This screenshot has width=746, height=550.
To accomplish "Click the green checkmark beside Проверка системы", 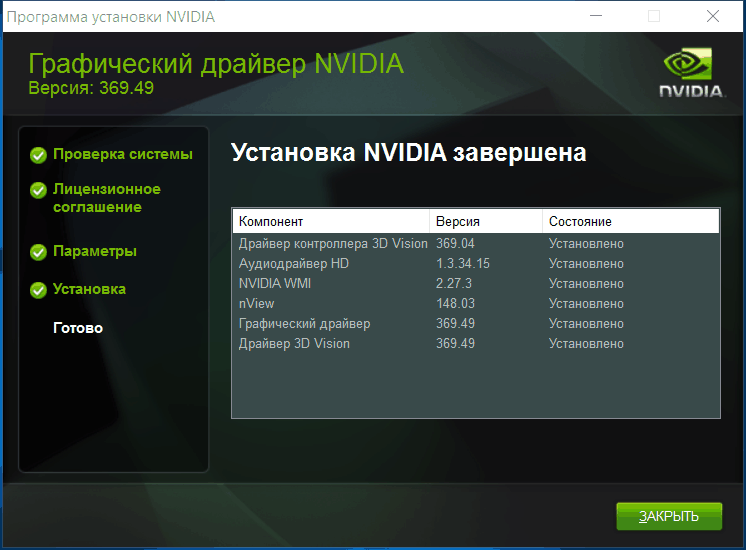I will point(38,155).
